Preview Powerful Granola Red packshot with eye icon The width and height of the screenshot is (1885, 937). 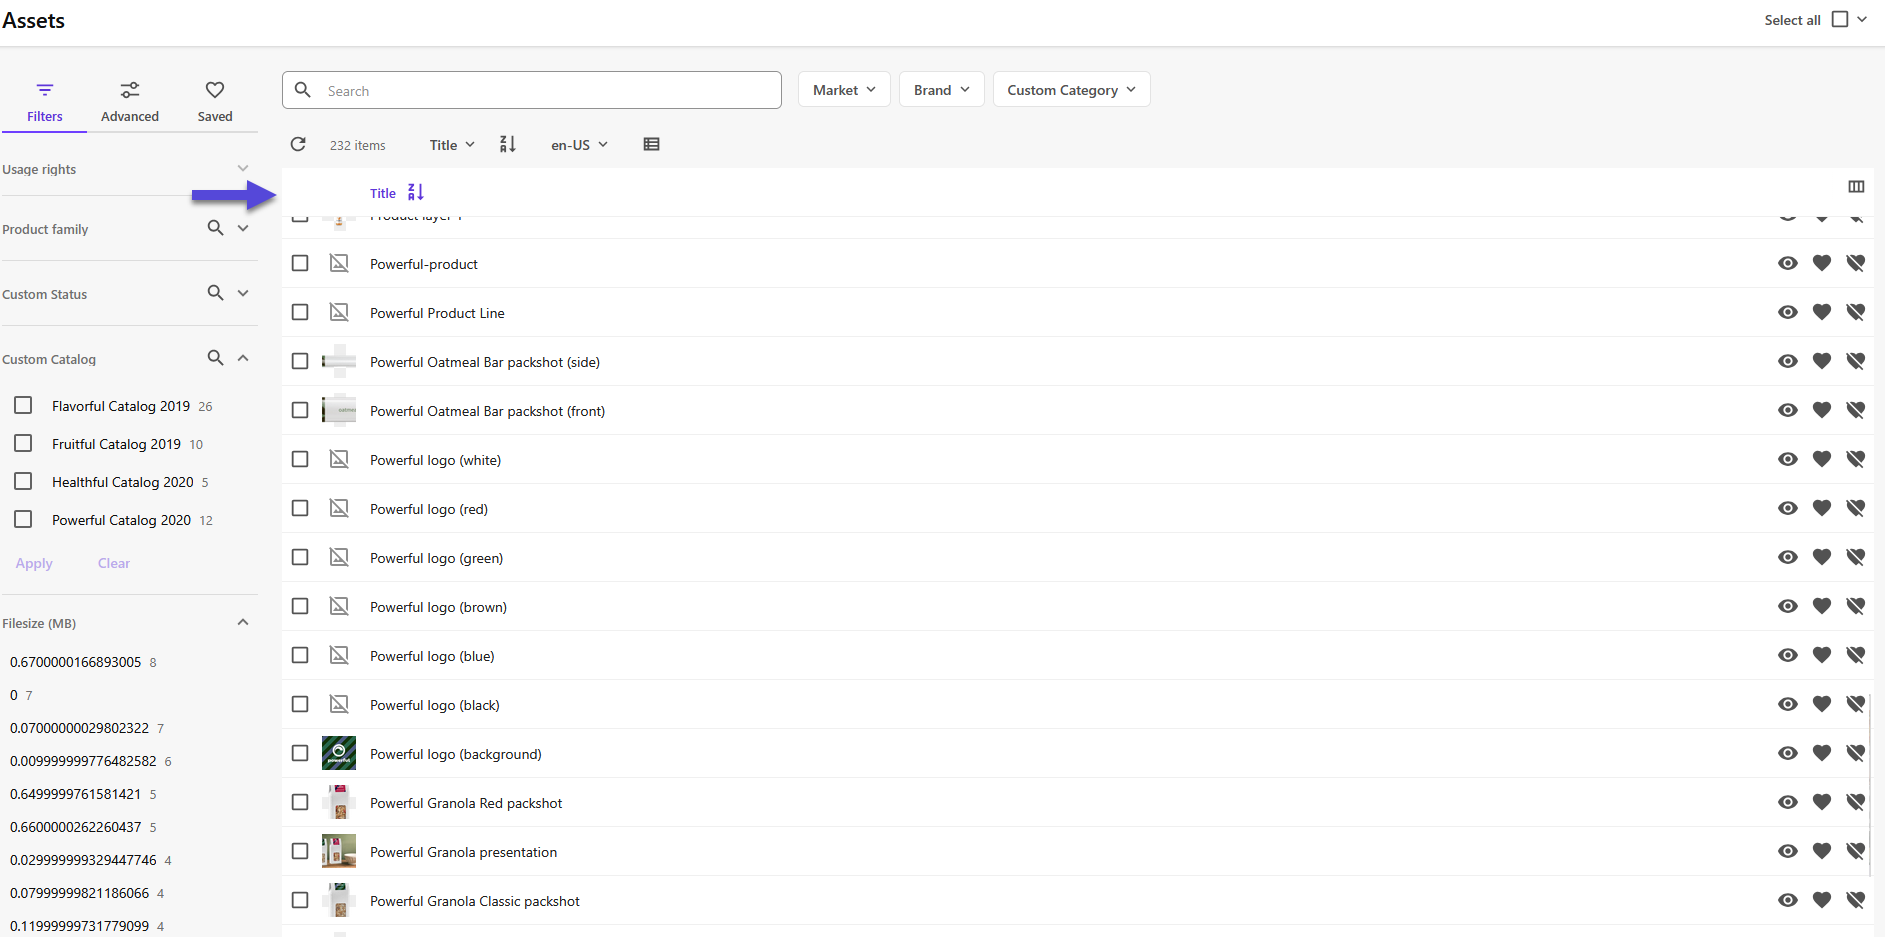(1787, 801)
